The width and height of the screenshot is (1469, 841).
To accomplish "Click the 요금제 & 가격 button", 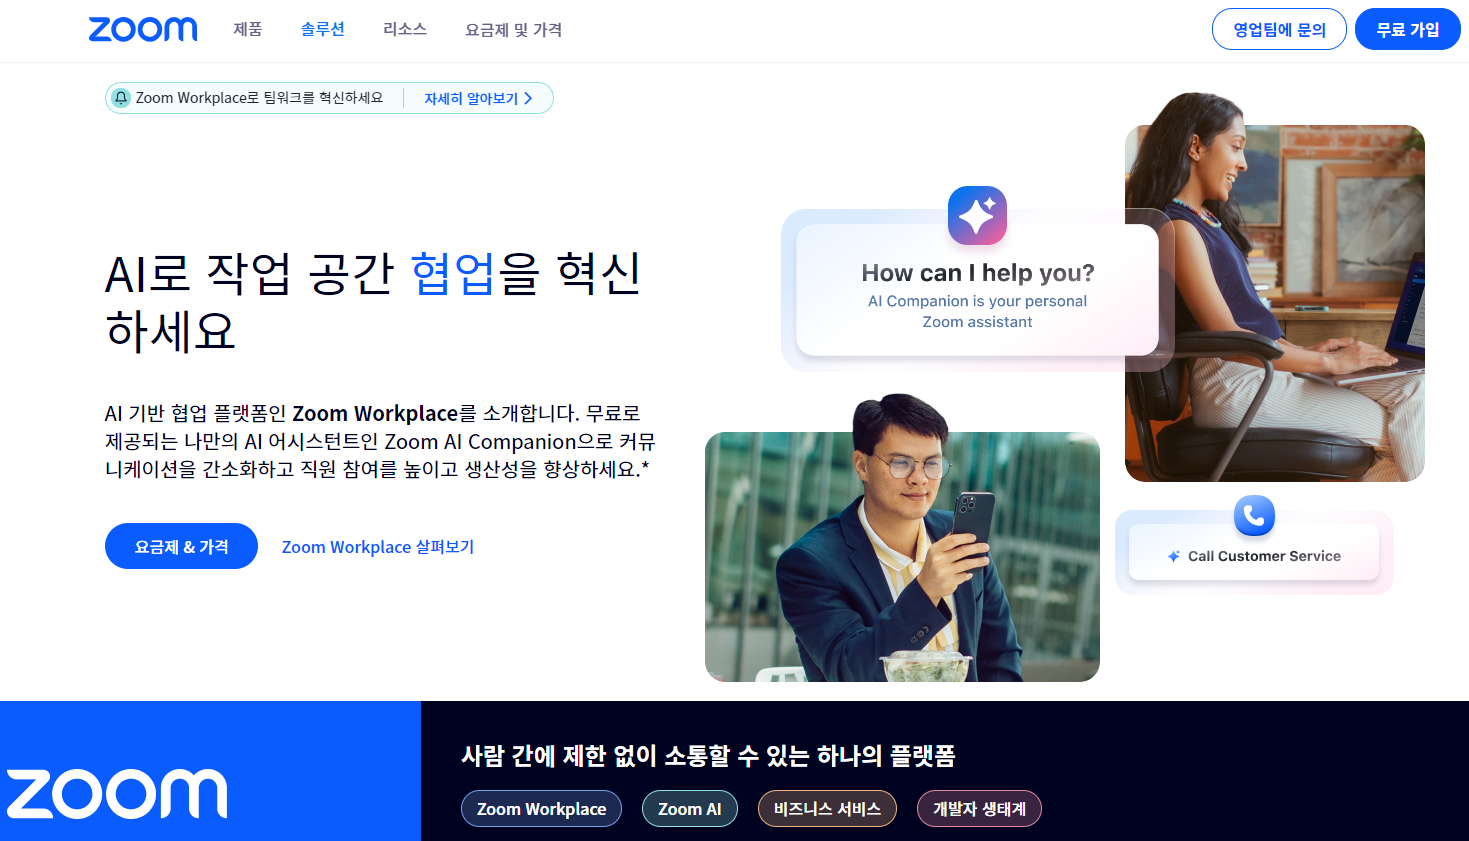I will click(x=181, y=546).
